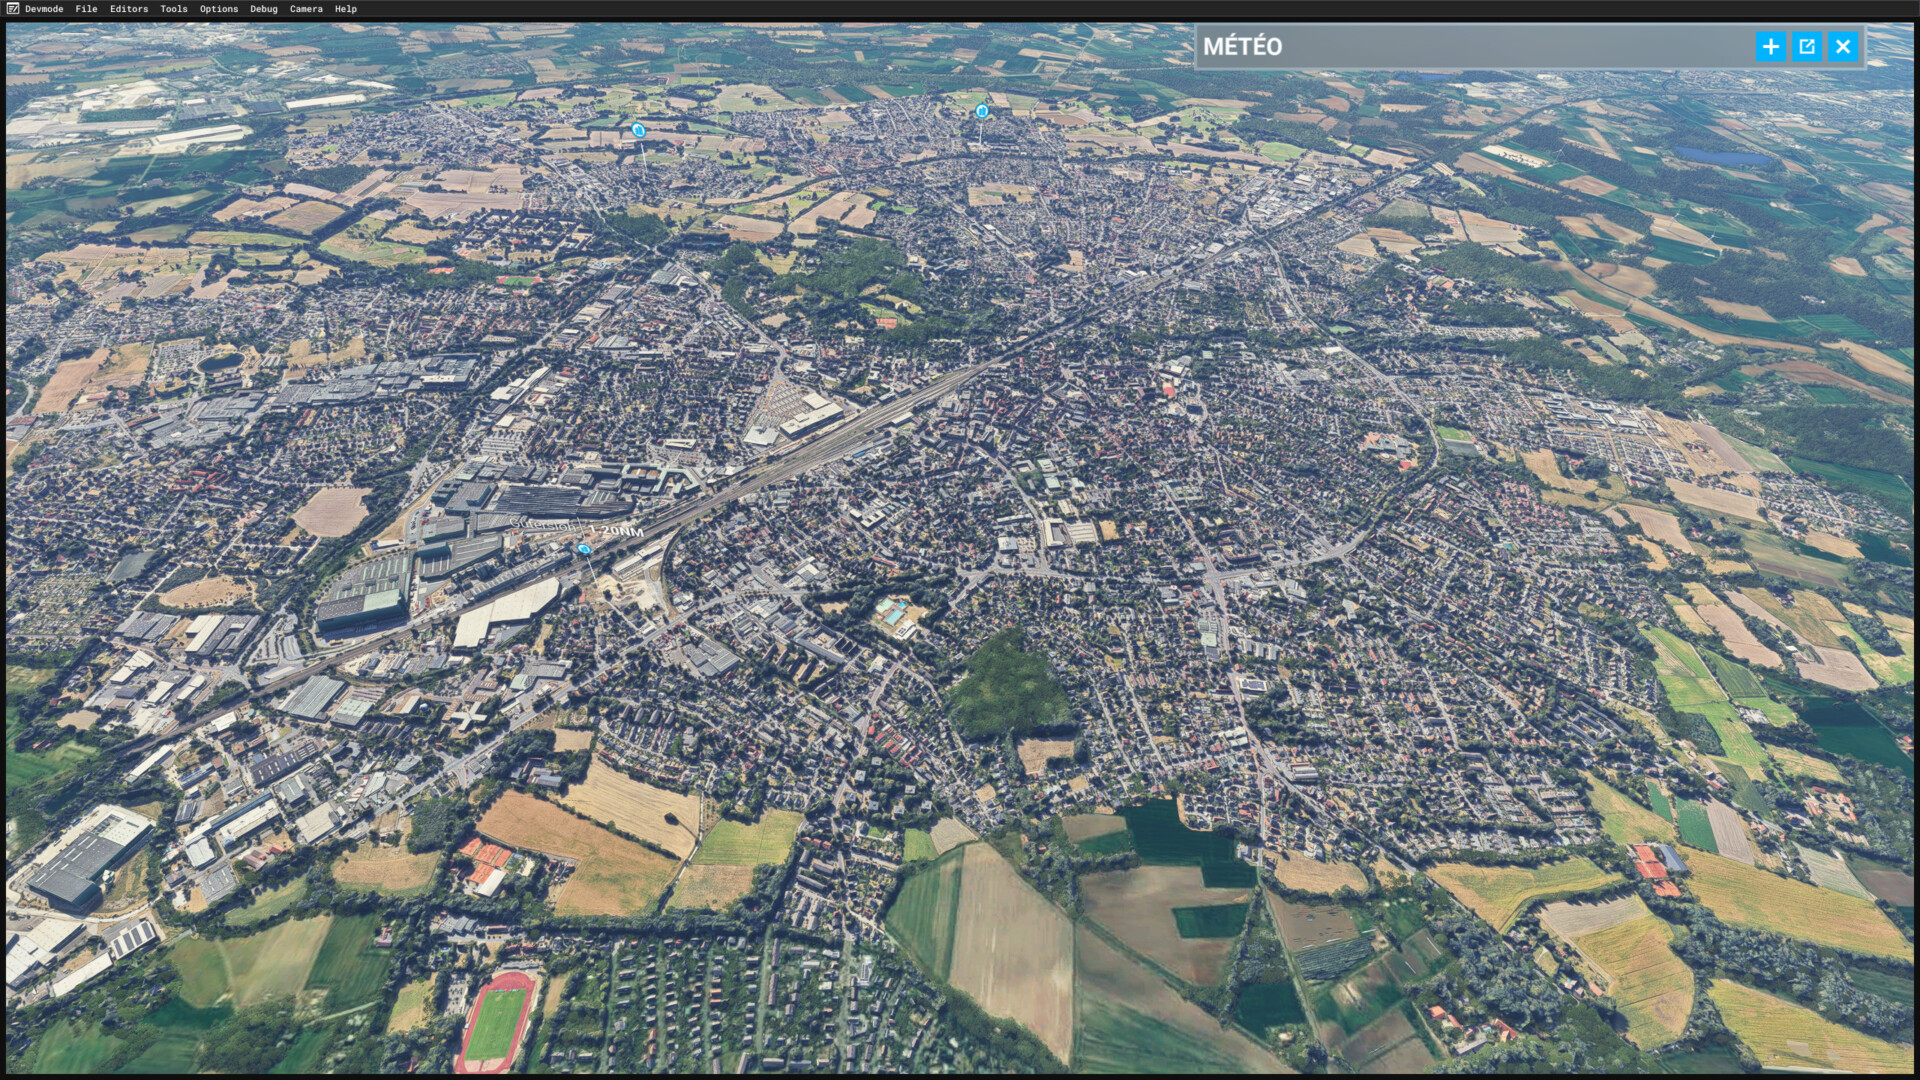The height and width of the screenshot is (1080, 1920).
Task: Select the upper-left blue map marker
Action: click(x=638, y=130)
